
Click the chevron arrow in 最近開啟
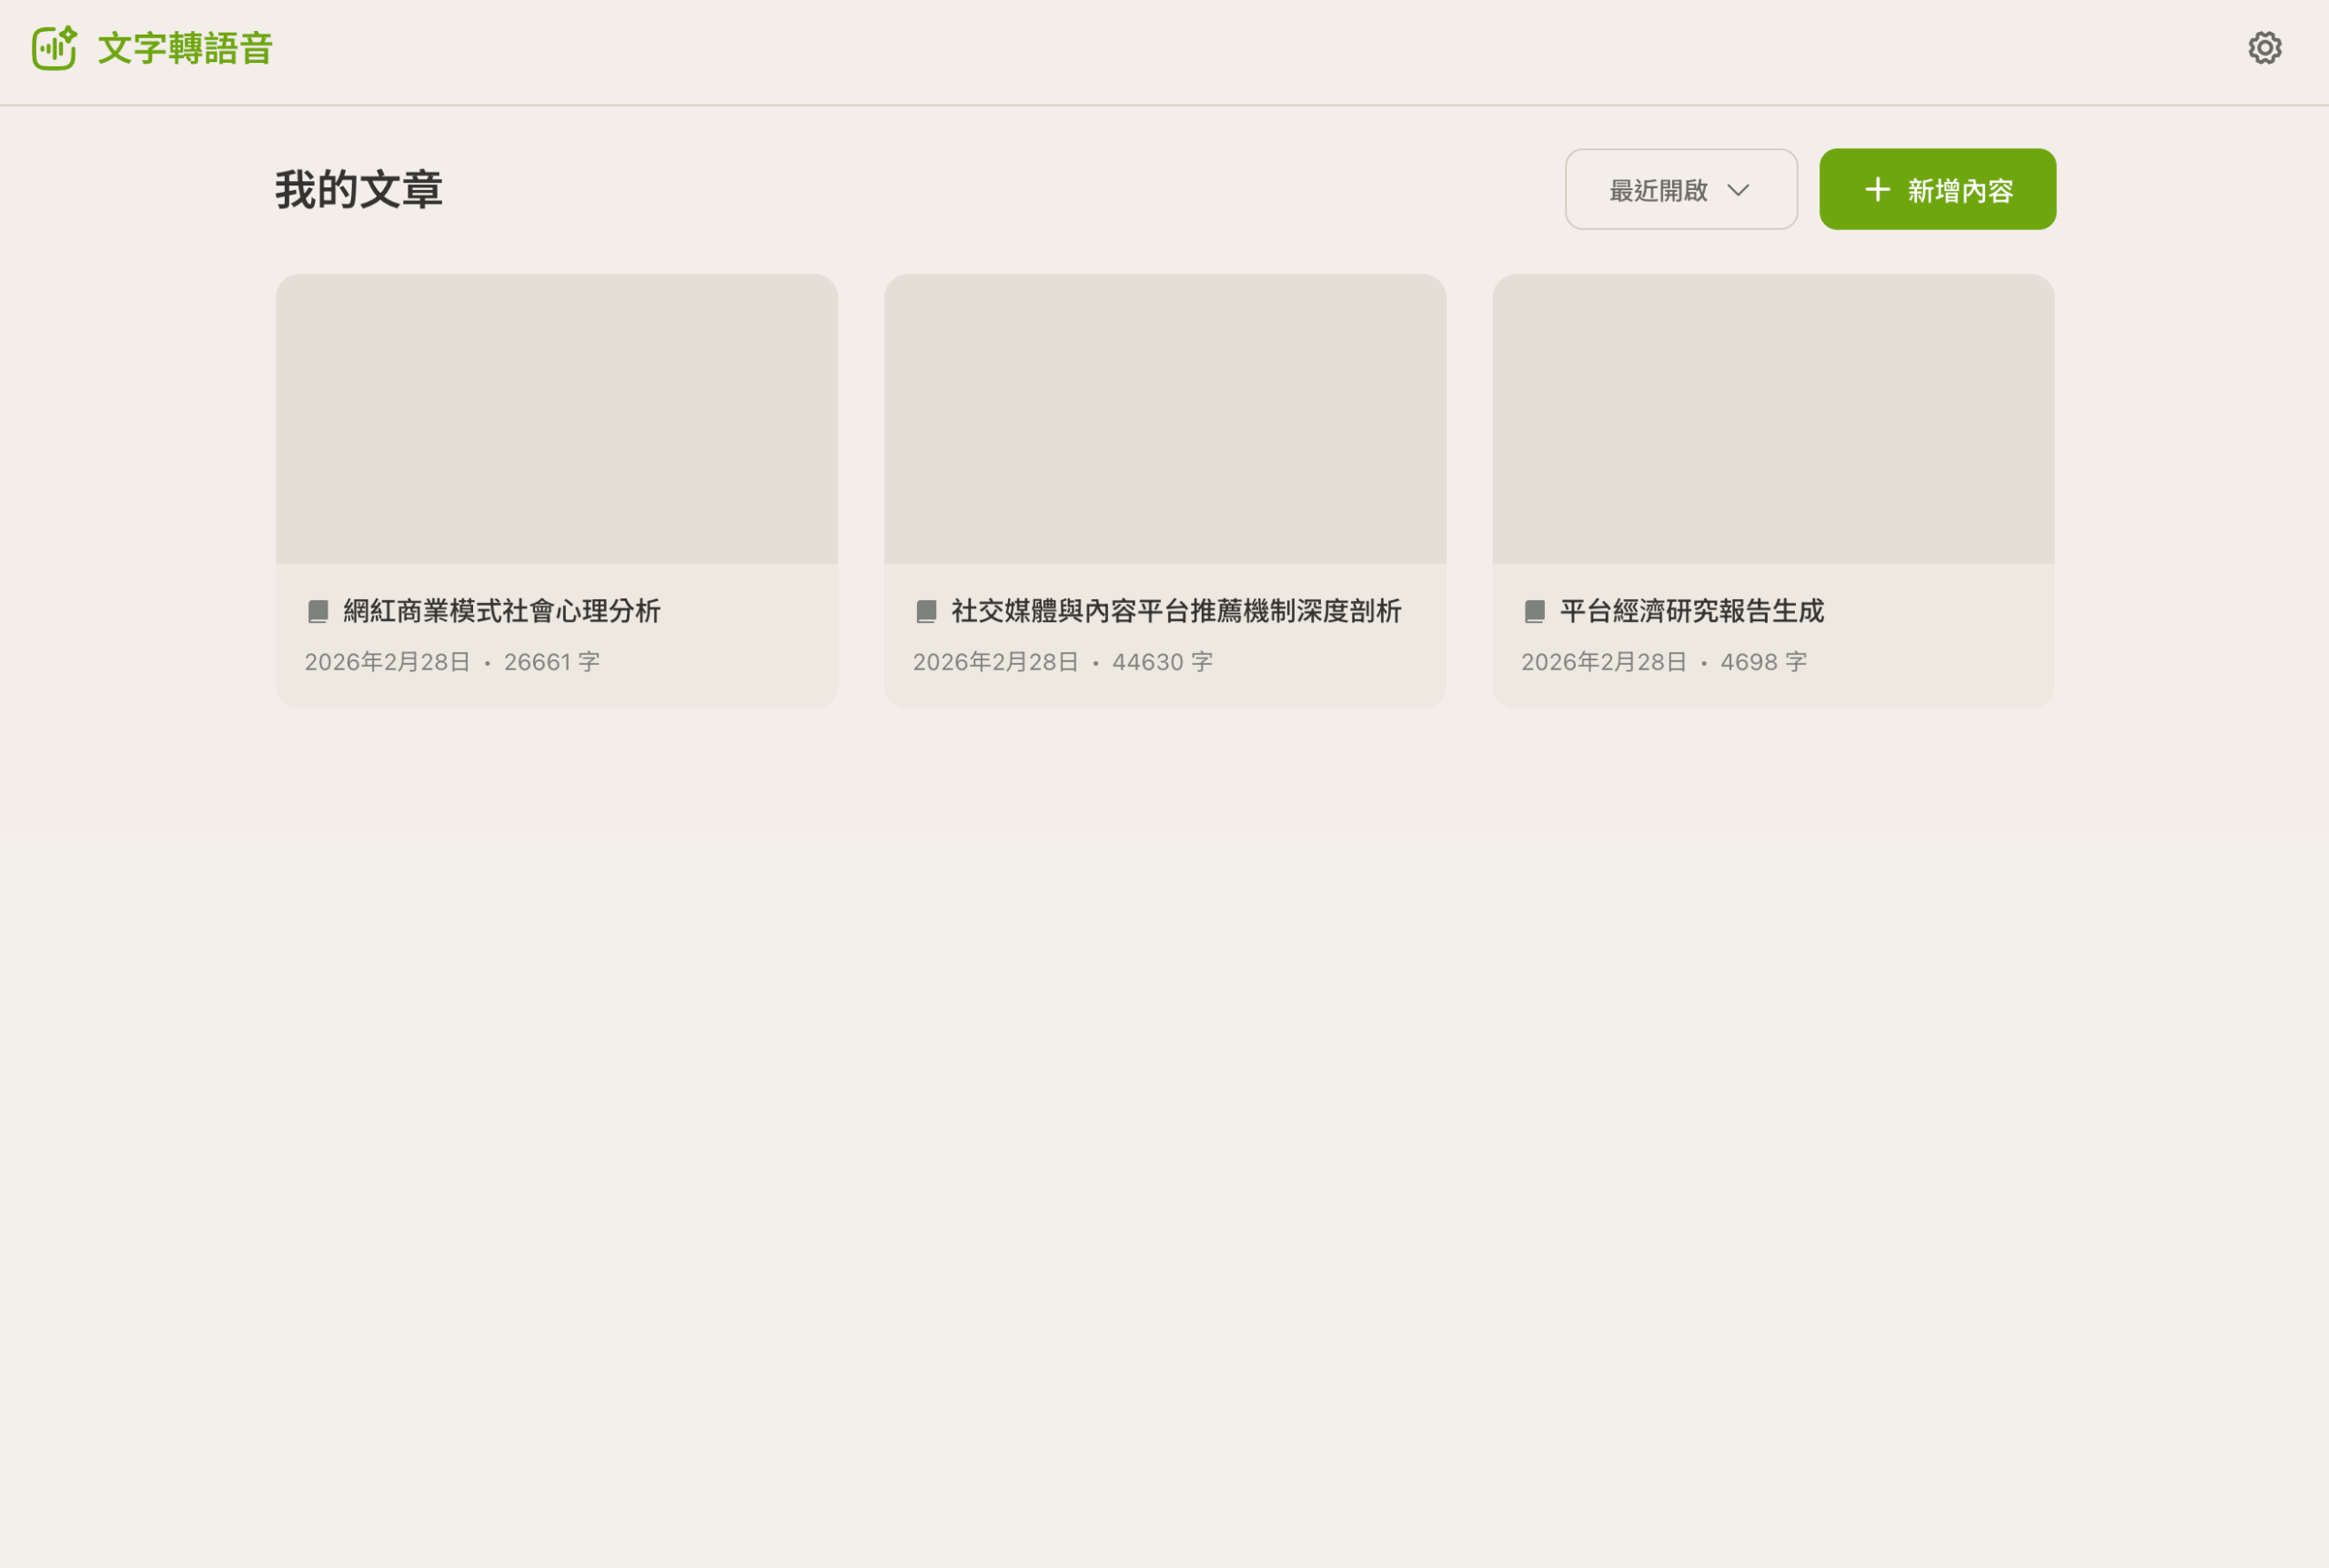(1738, 190)
